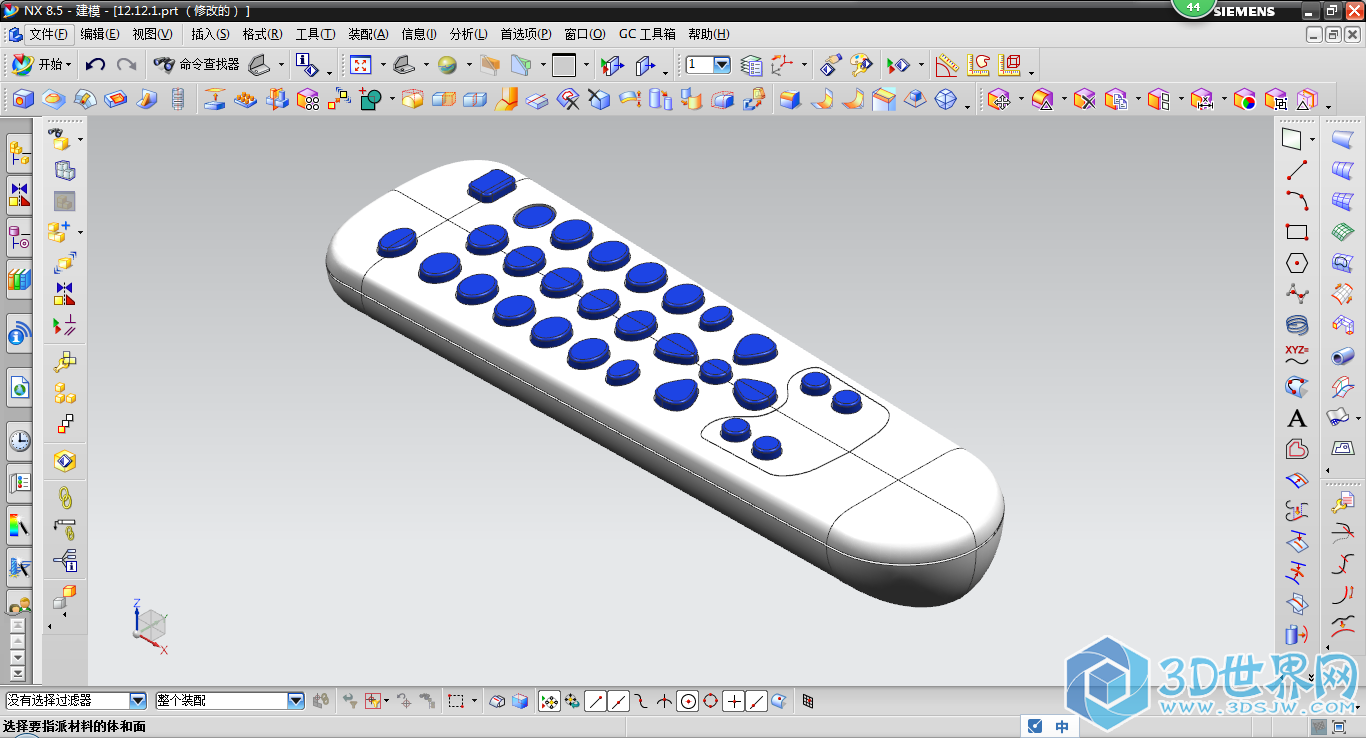The width and height of the screenshot is (1366, 738).
Task: Click the Fit view icon
Action: 361,65
